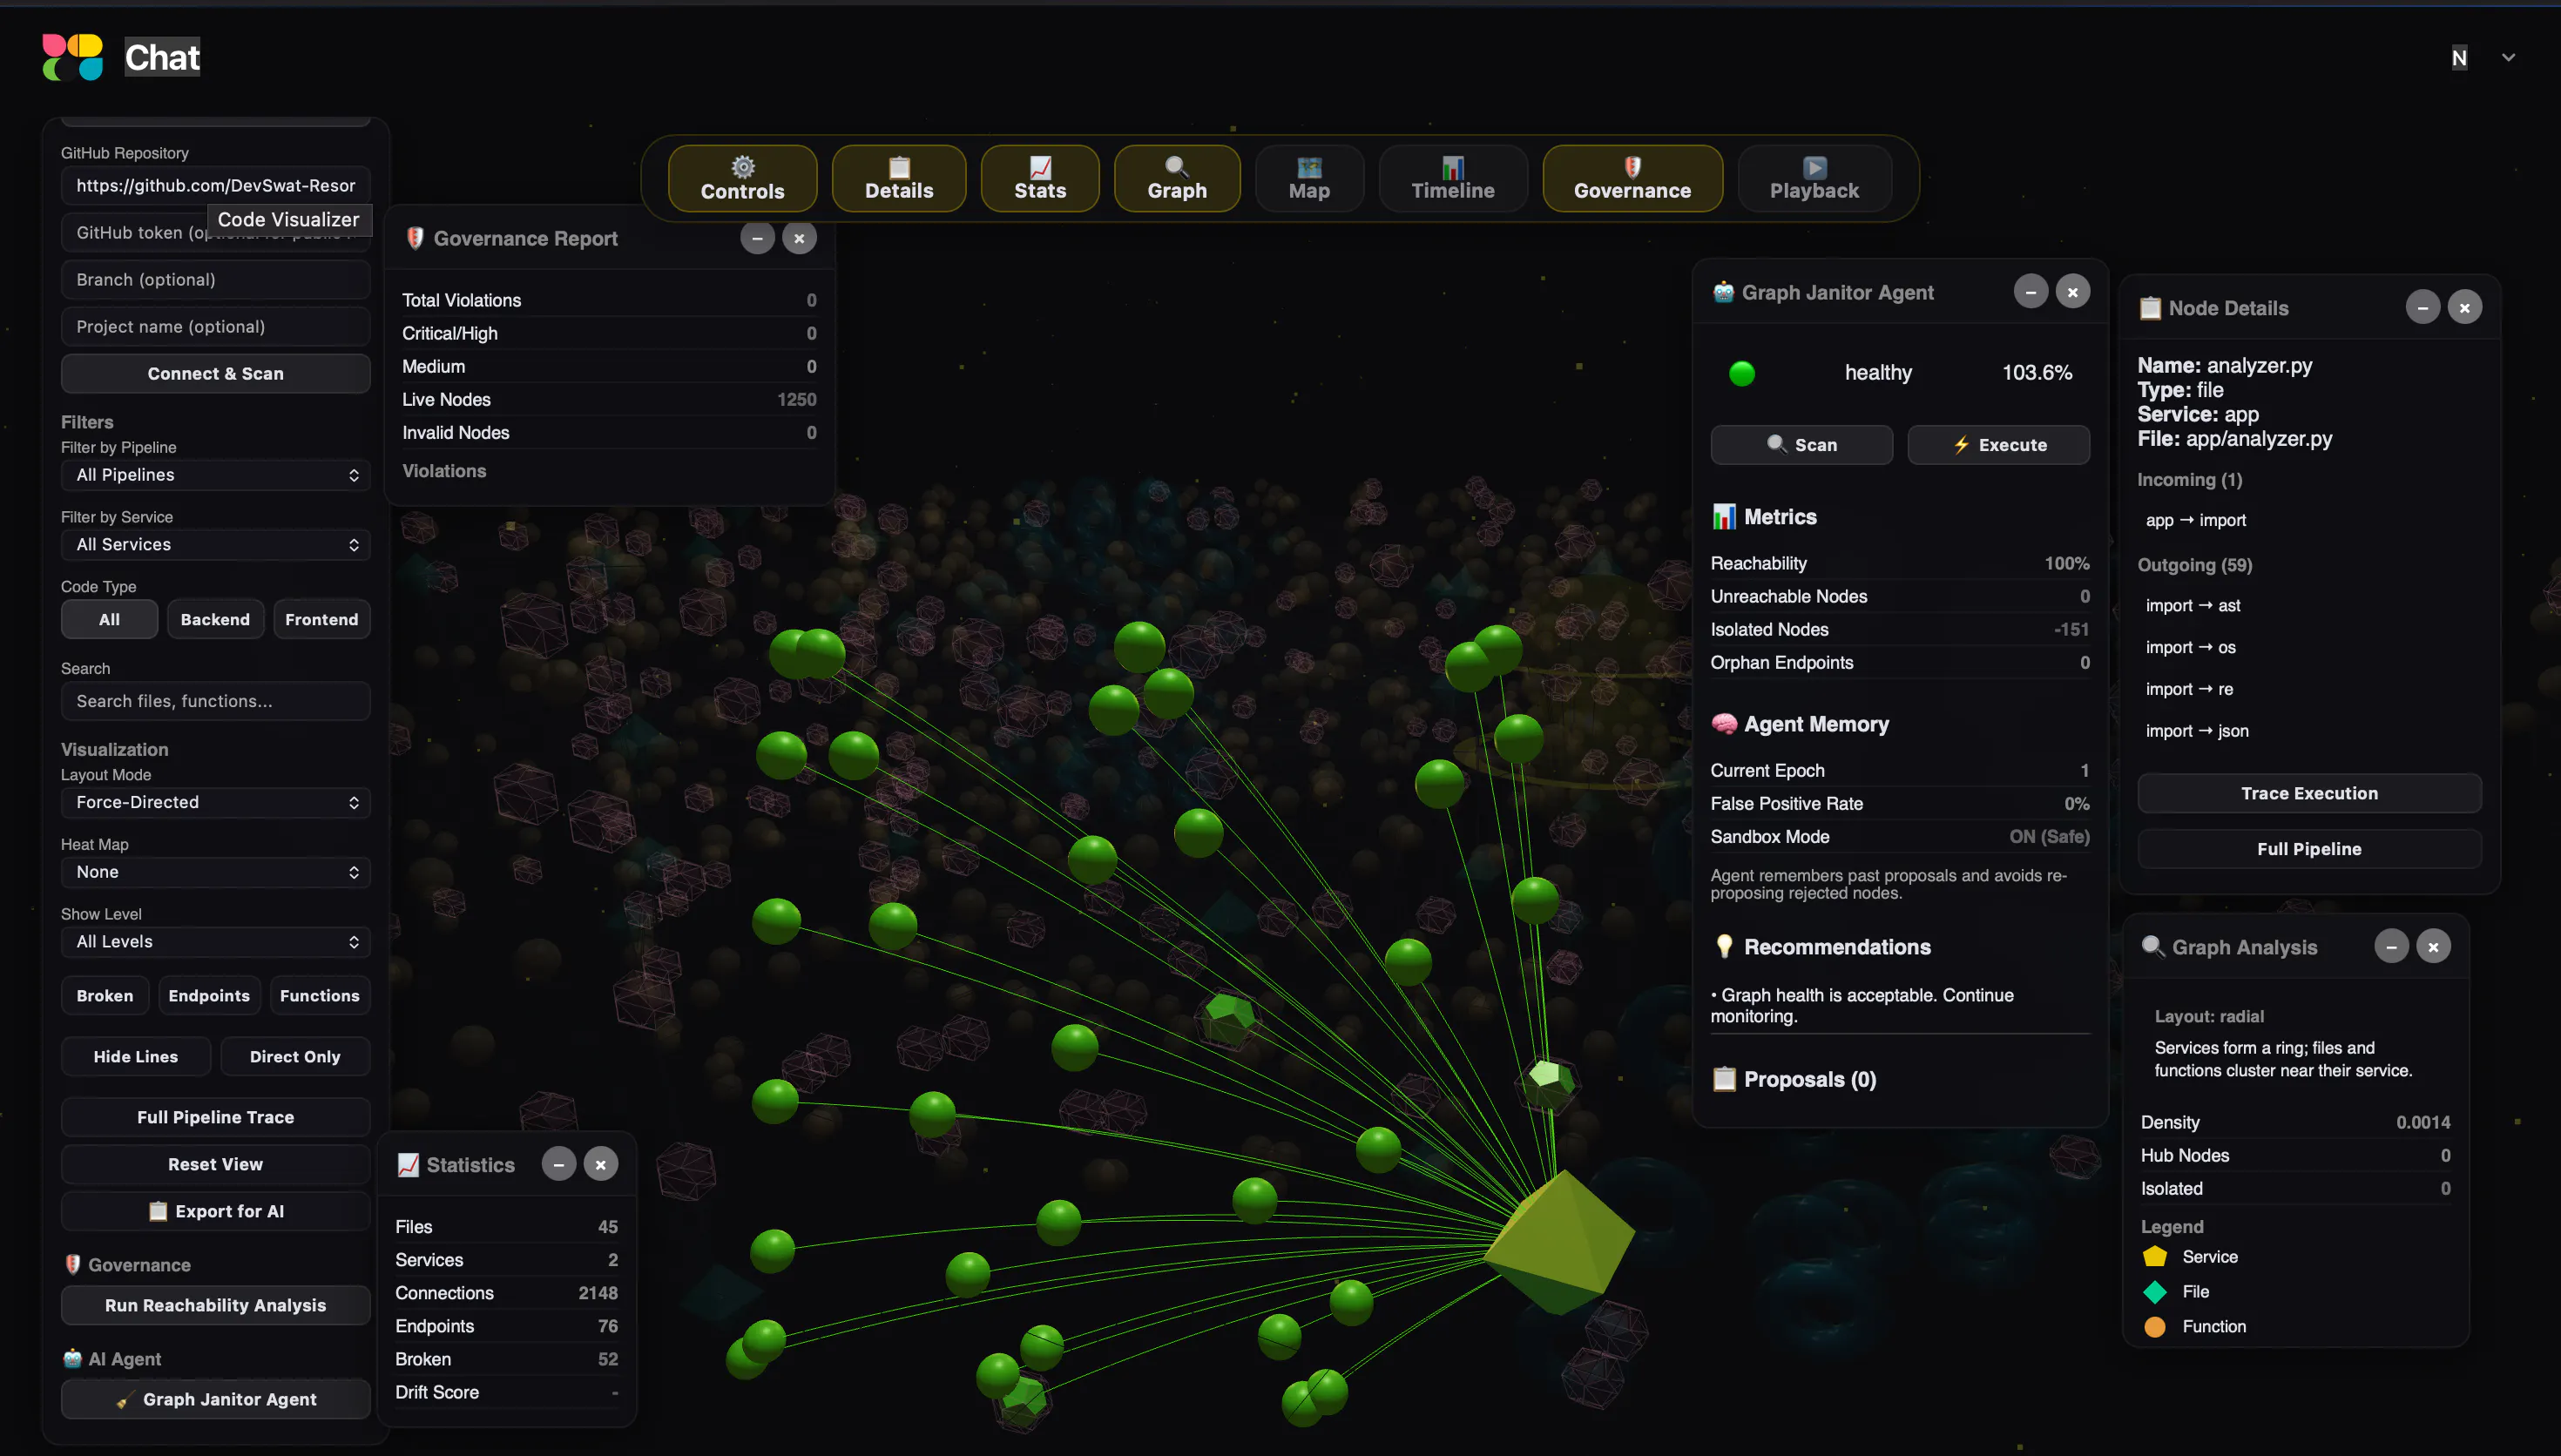The image size is (2561, 1456).
Task: Click the Recommendations lightbulb icon
Action: pyautogui.click(x=1723, y=946)
